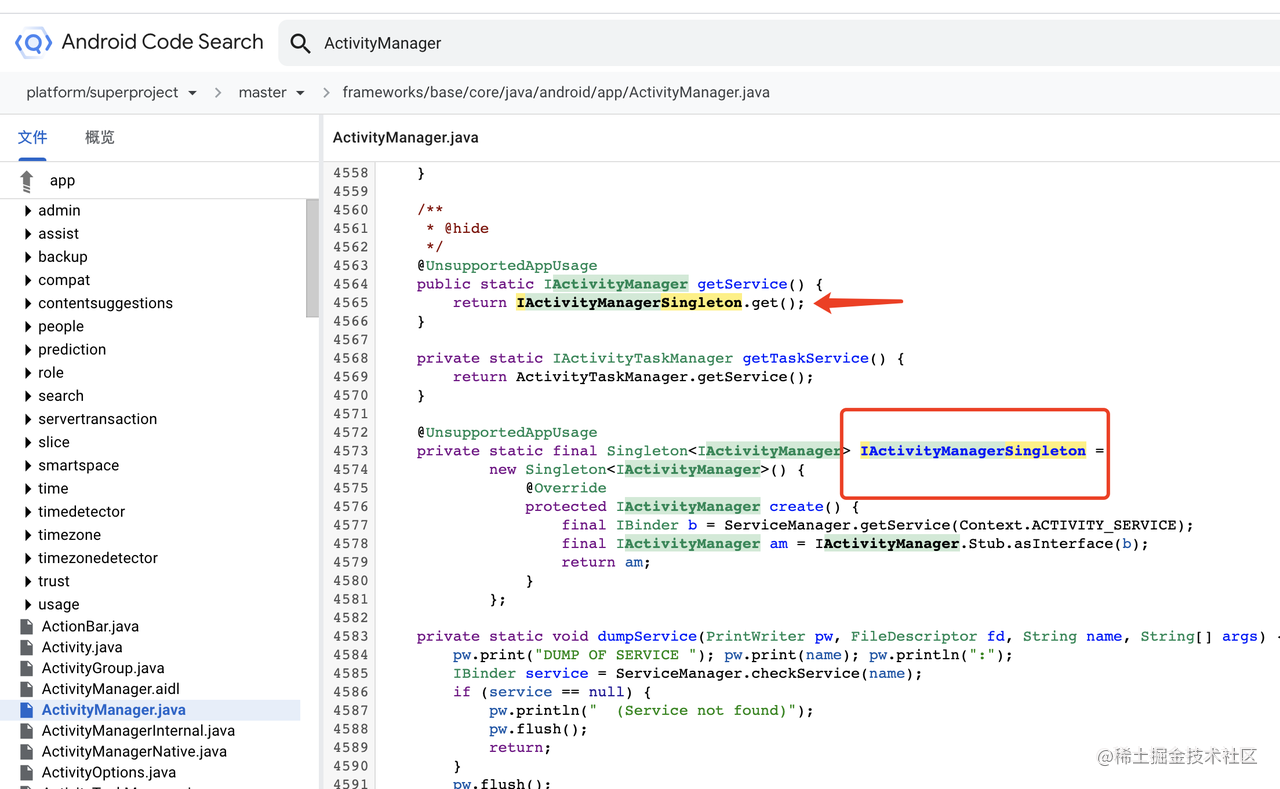Open ActionBar.java from the file tree
1280x789 pixels.
click(x=90, y=626)
